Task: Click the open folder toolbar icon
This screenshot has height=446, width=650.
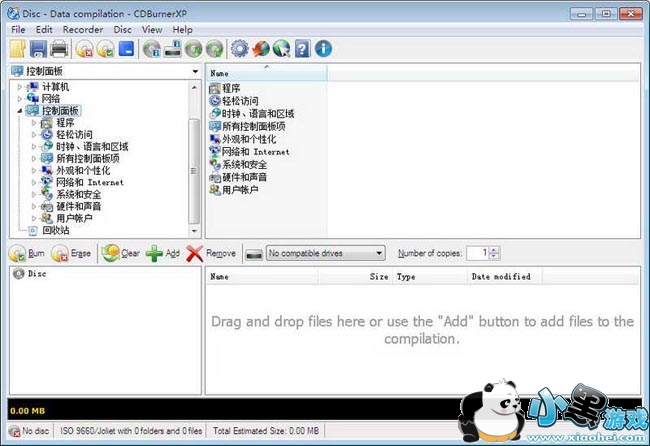Action: [x=18, y=49]
